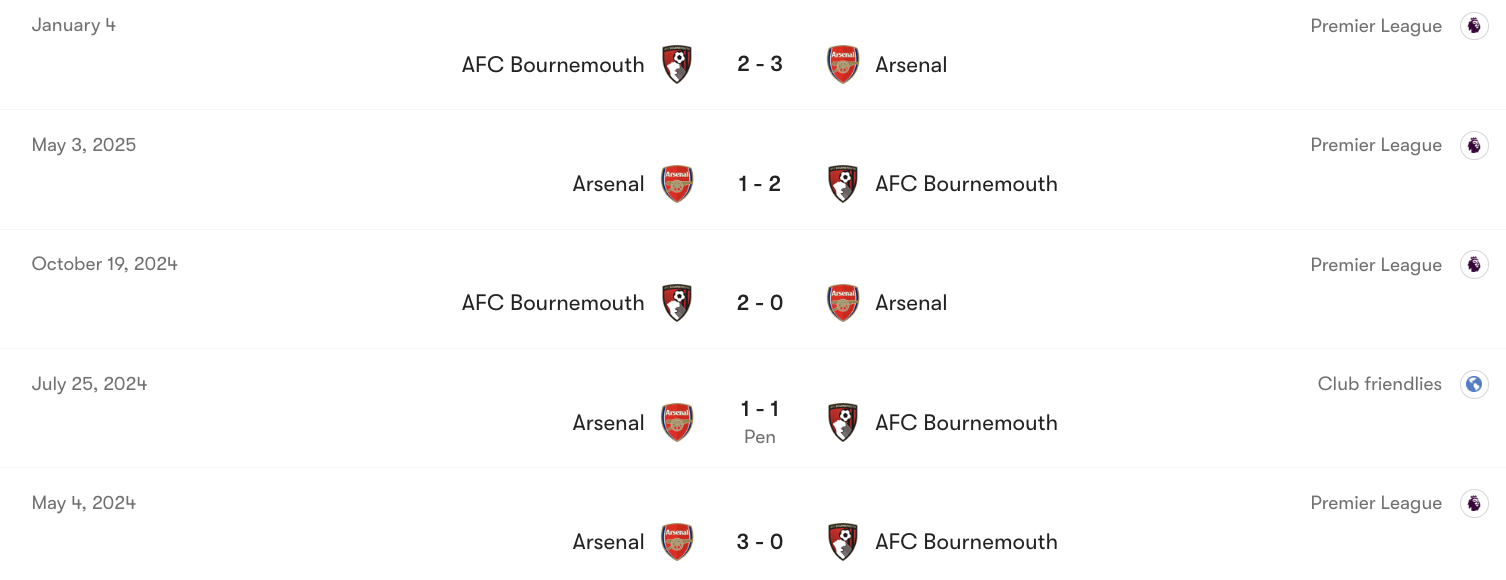Screen dimensions: 1506x580
Task: Click the Arsenal crest on July 25 friendly
Action: [677, 422]
